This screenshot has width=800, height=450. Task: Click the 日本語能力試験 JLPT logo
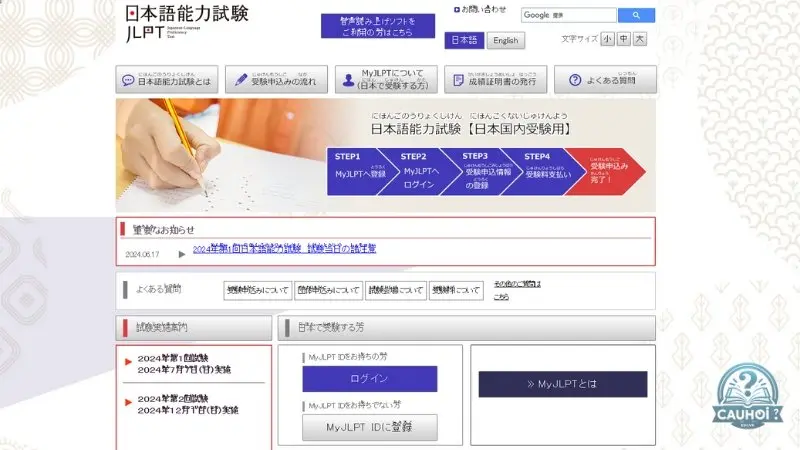[187, 22]
